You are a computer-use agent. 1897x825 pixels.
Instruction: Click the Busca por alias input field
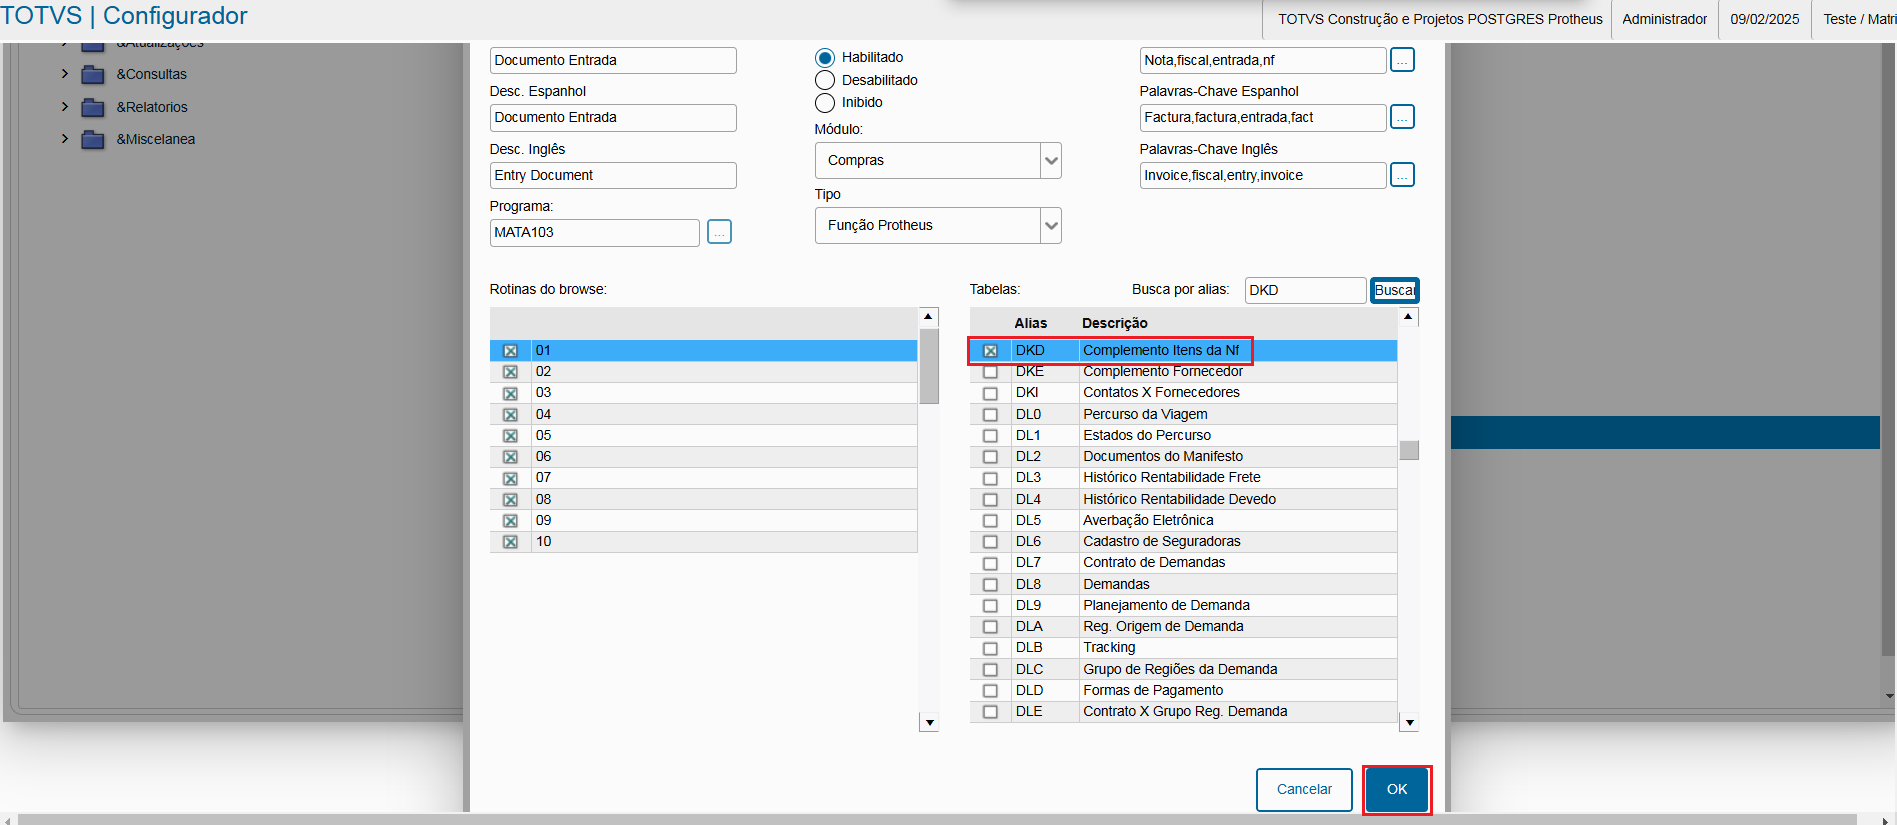(1304, 290)
